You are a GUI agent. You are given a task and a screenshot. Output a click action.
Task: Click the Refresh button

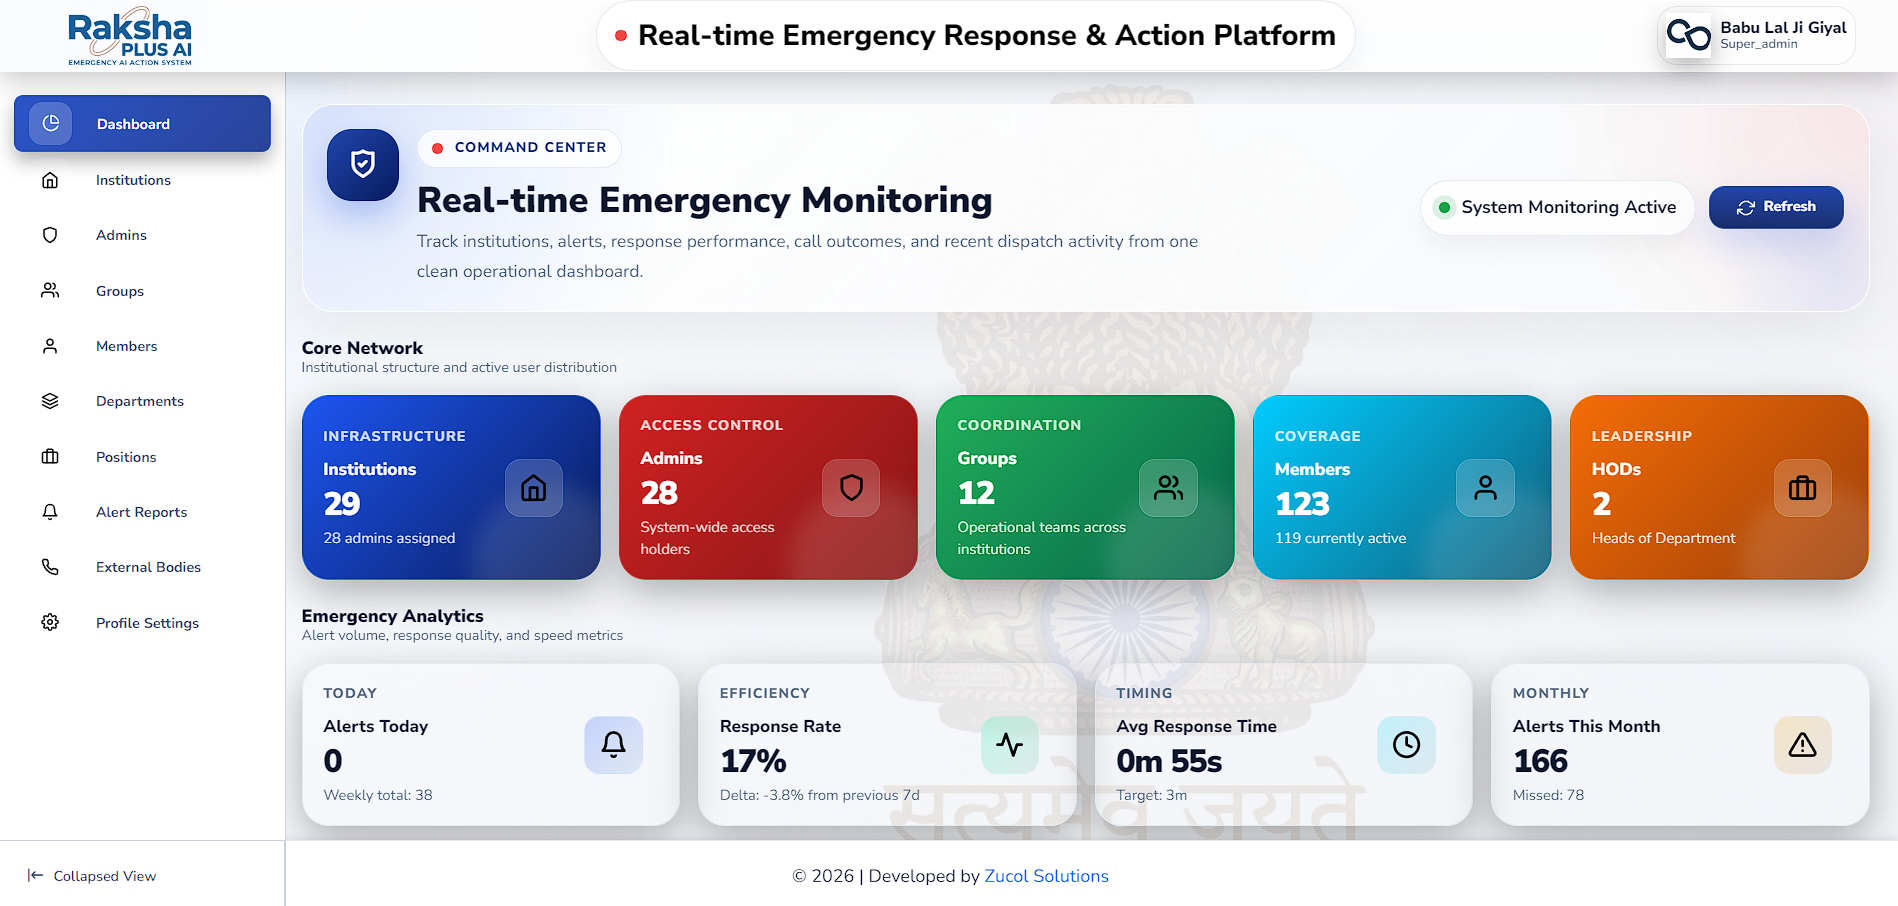tap(1776, 207)
